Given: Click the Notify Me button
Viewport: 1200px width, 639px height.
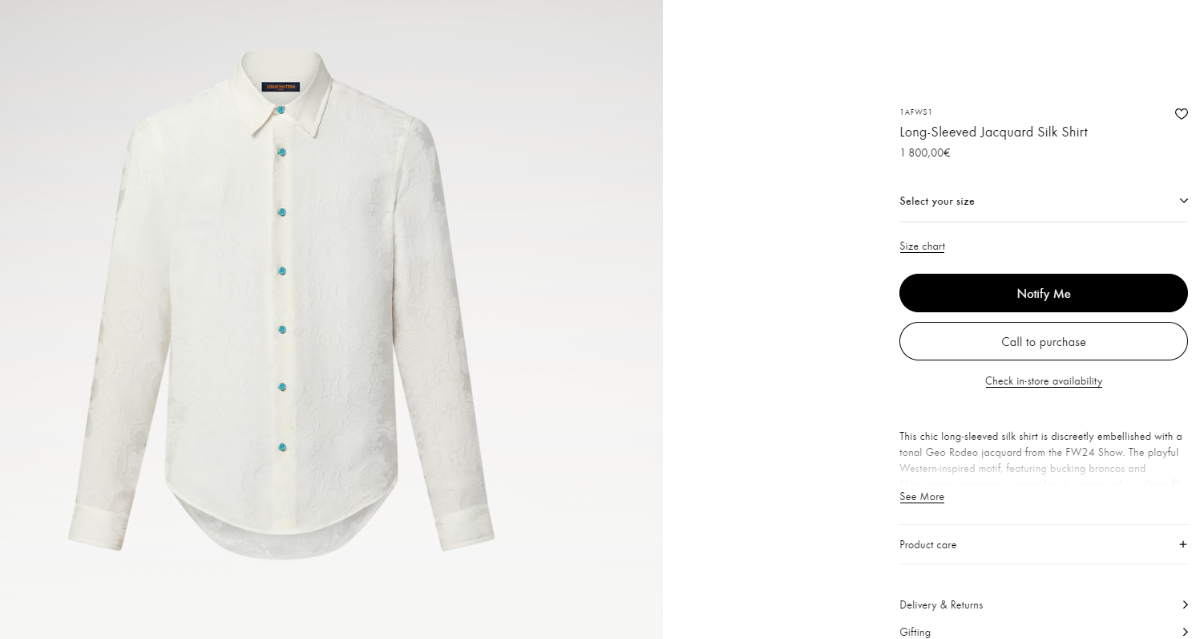Looking at the screenshot, I should (x=1043, y=293).
